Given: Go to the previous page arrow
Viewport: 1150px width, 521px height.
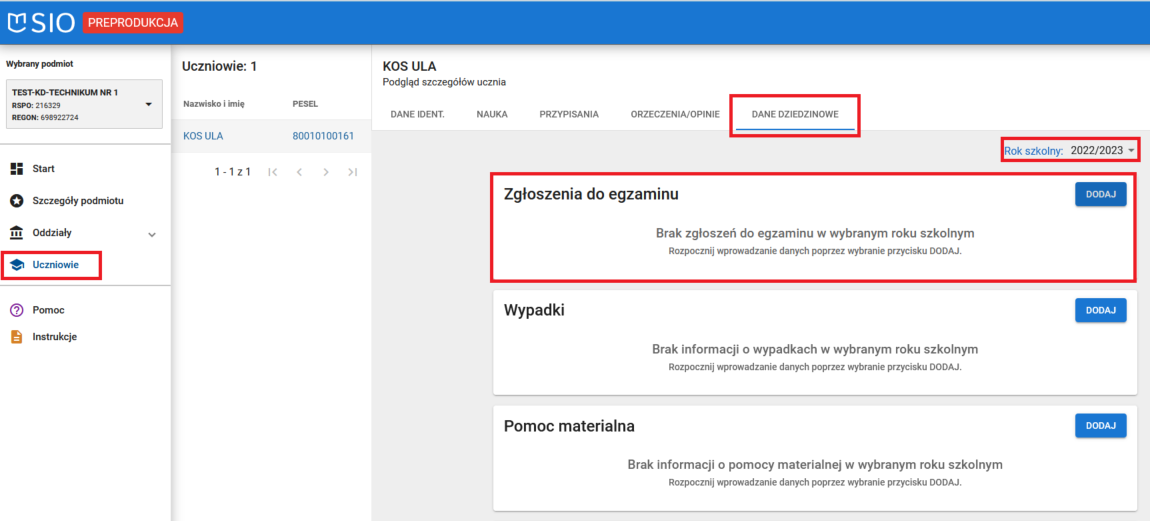Looking at the screenshot, I should (298, 172).
